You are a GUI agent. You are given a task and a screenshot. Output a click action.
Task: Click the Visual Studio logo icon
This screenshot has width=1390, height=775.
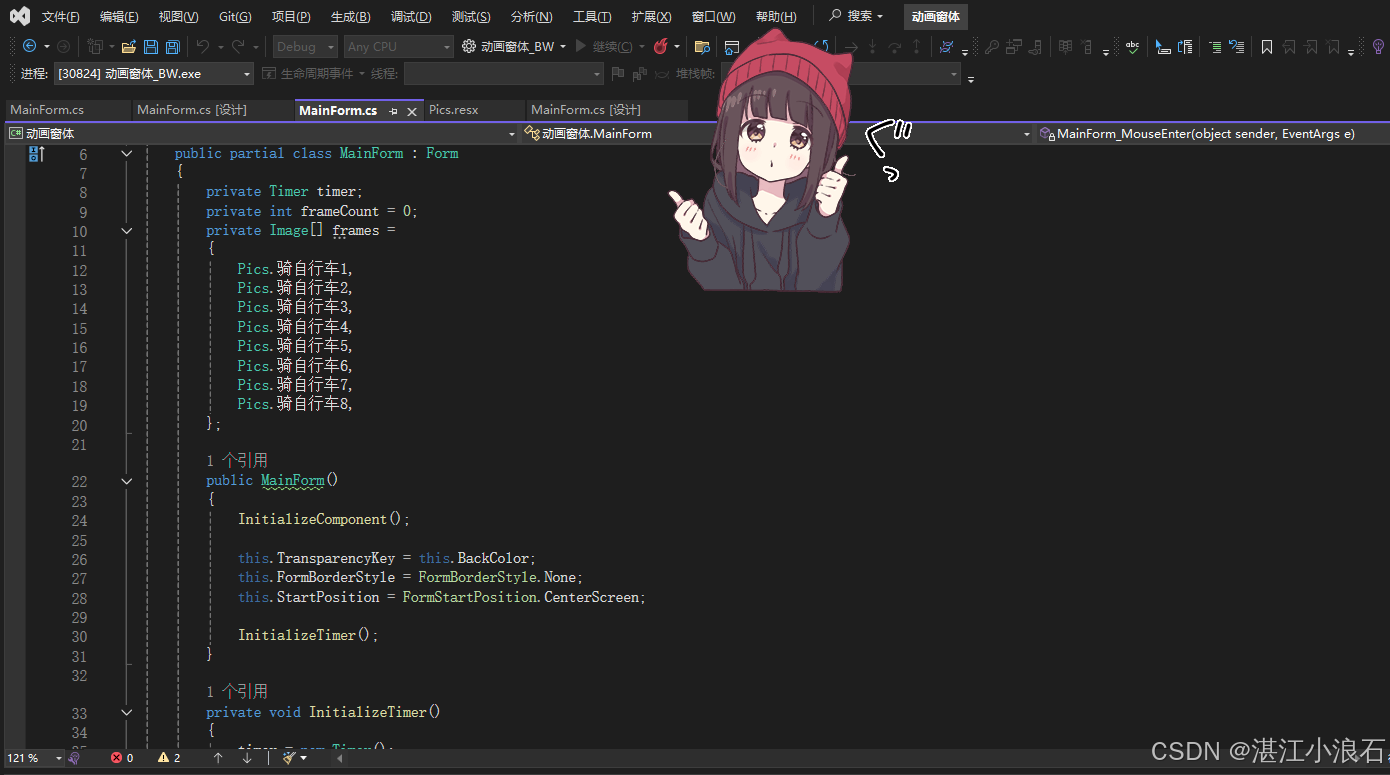[20, 16]
